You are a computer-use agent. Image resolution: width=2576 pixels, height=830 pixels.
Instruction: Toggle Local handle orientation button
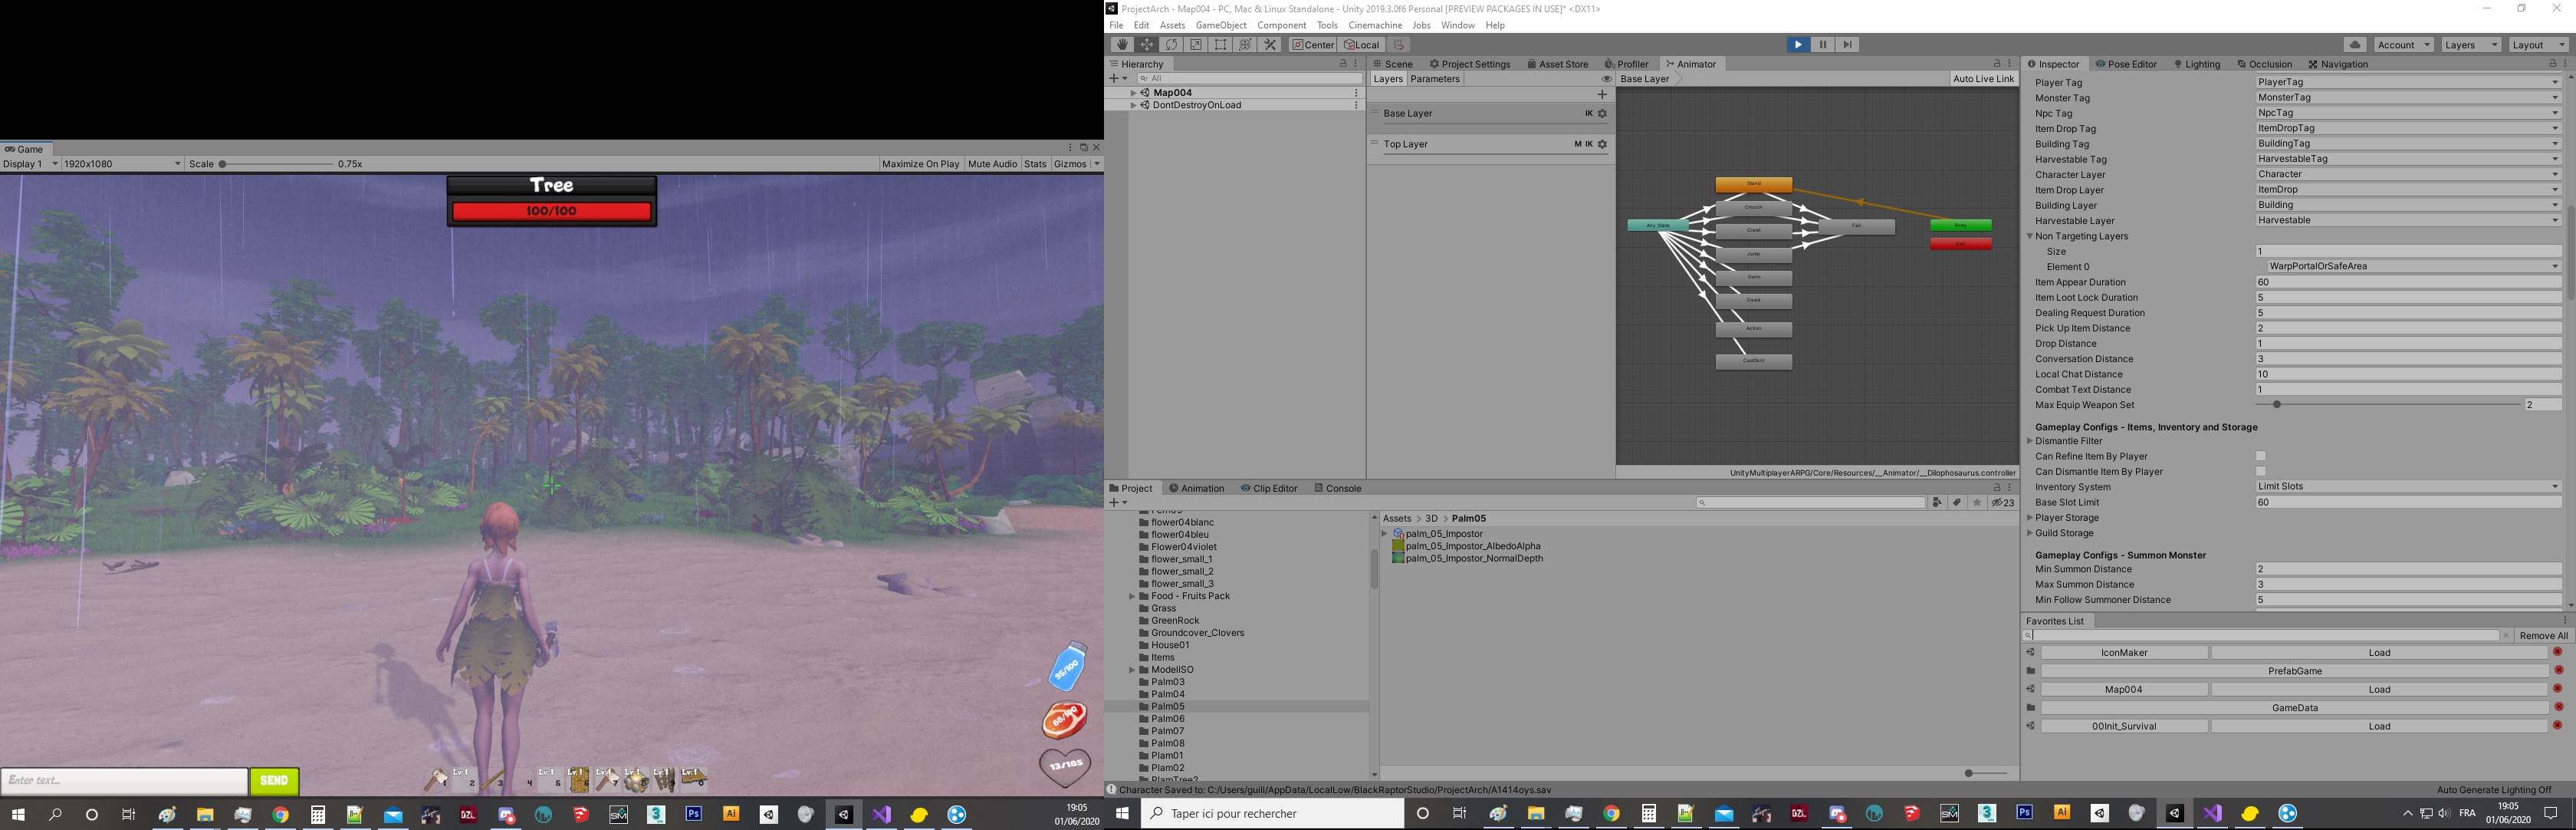(1362, 44)
